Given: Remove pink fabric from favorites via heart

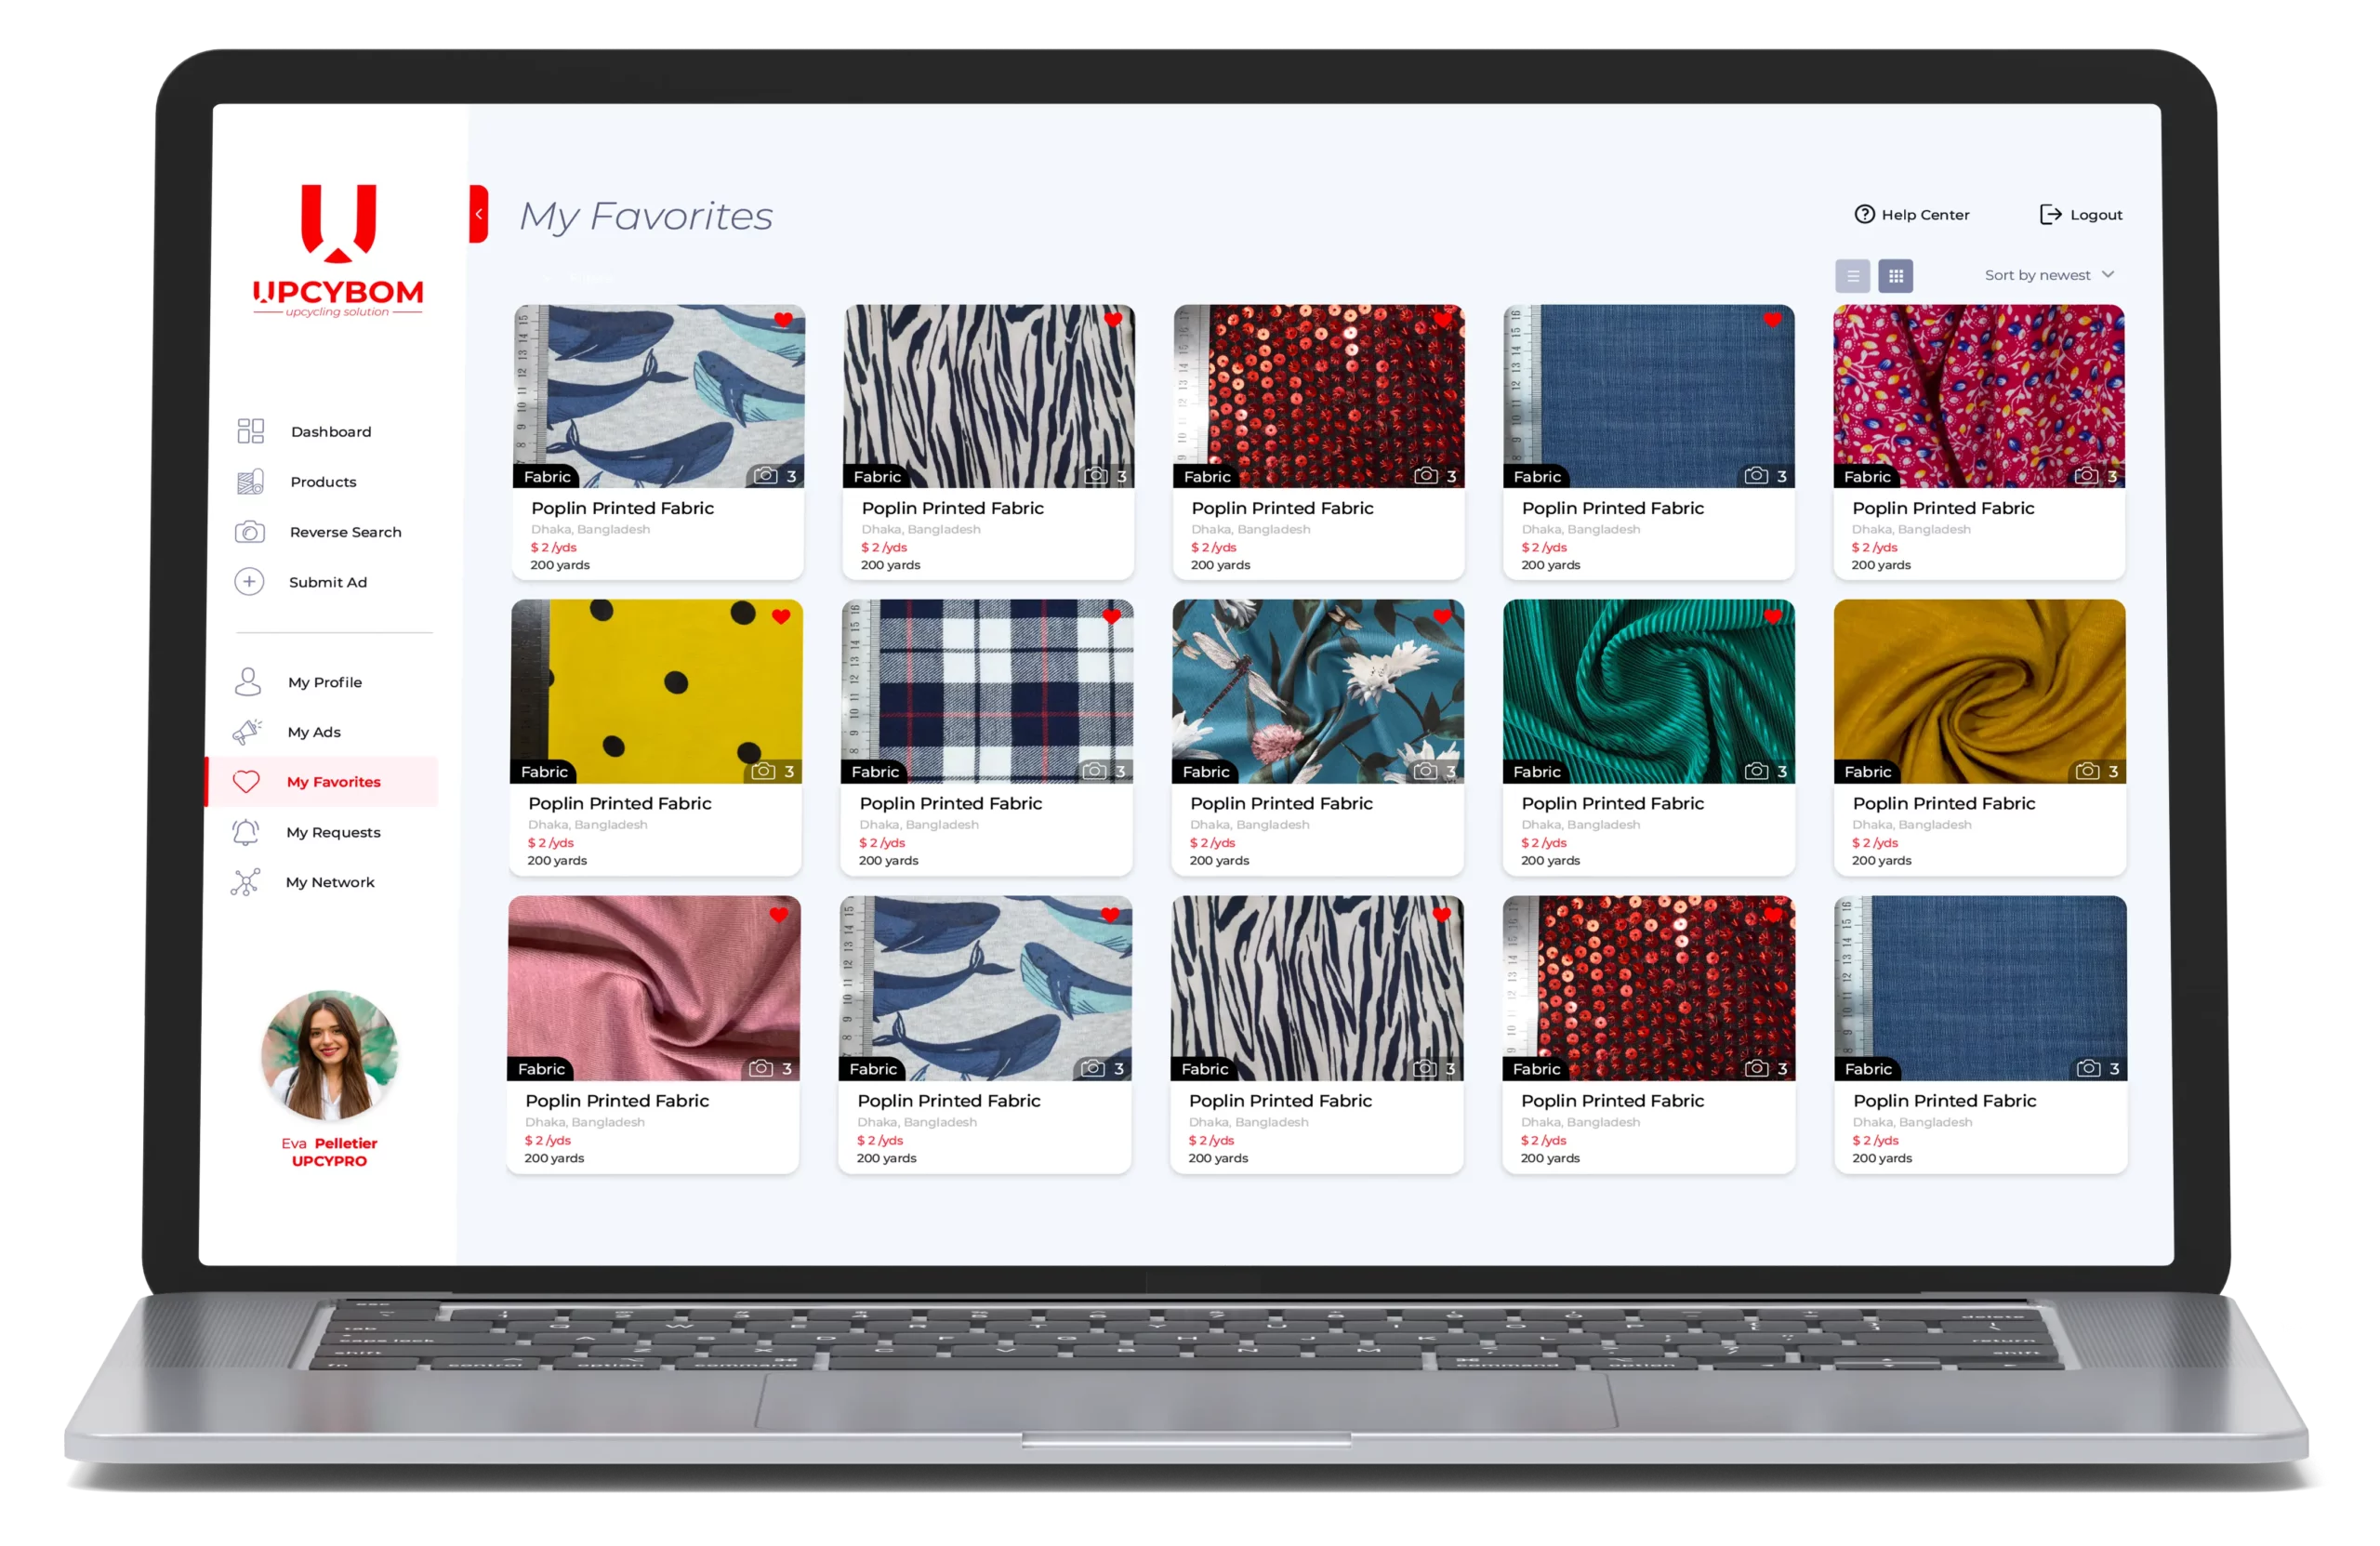Looking at the screenshot, I should click(x=779, y=915).
